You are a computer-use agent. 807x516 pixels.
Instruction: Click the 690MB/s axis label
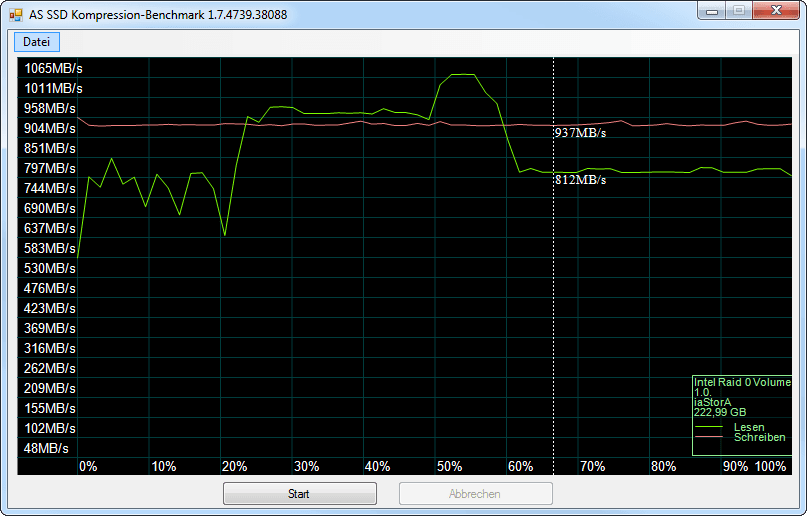click(50, 208)
